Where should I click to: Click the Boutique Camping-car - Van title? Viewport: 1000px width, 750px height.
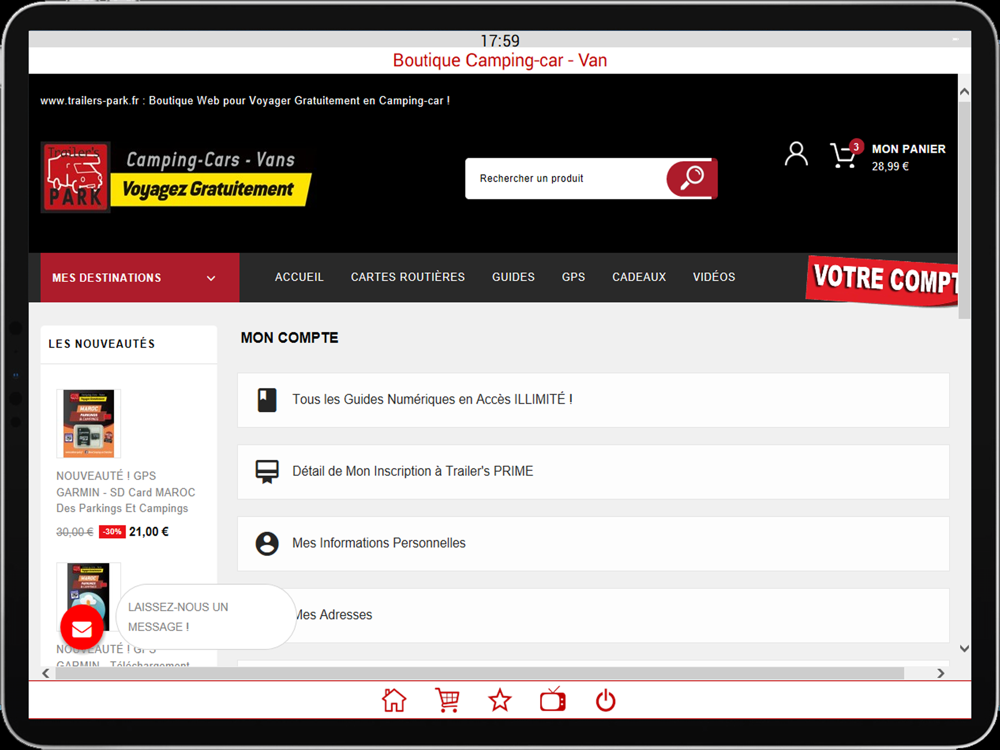pyautogui.click(x=500, y=61)
